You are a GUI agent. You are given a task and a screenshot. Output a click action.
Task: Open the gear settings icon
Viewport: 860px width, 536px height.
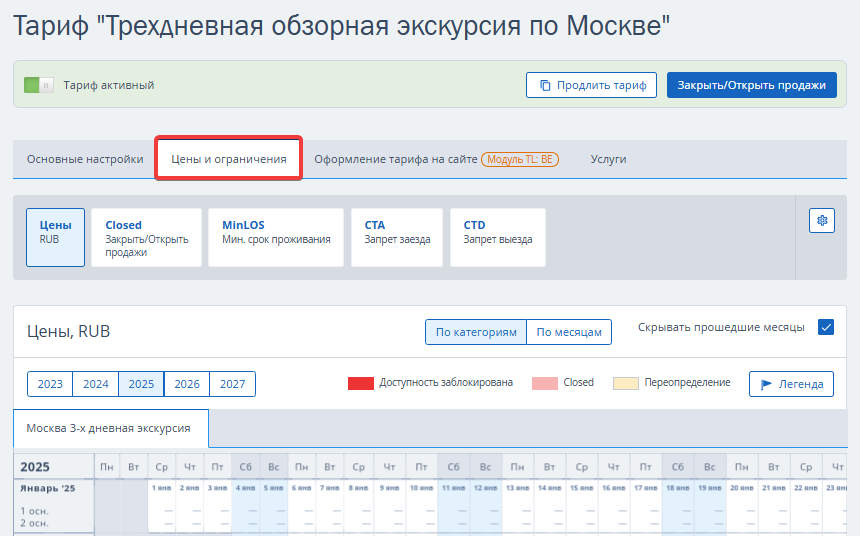[822, 221]
